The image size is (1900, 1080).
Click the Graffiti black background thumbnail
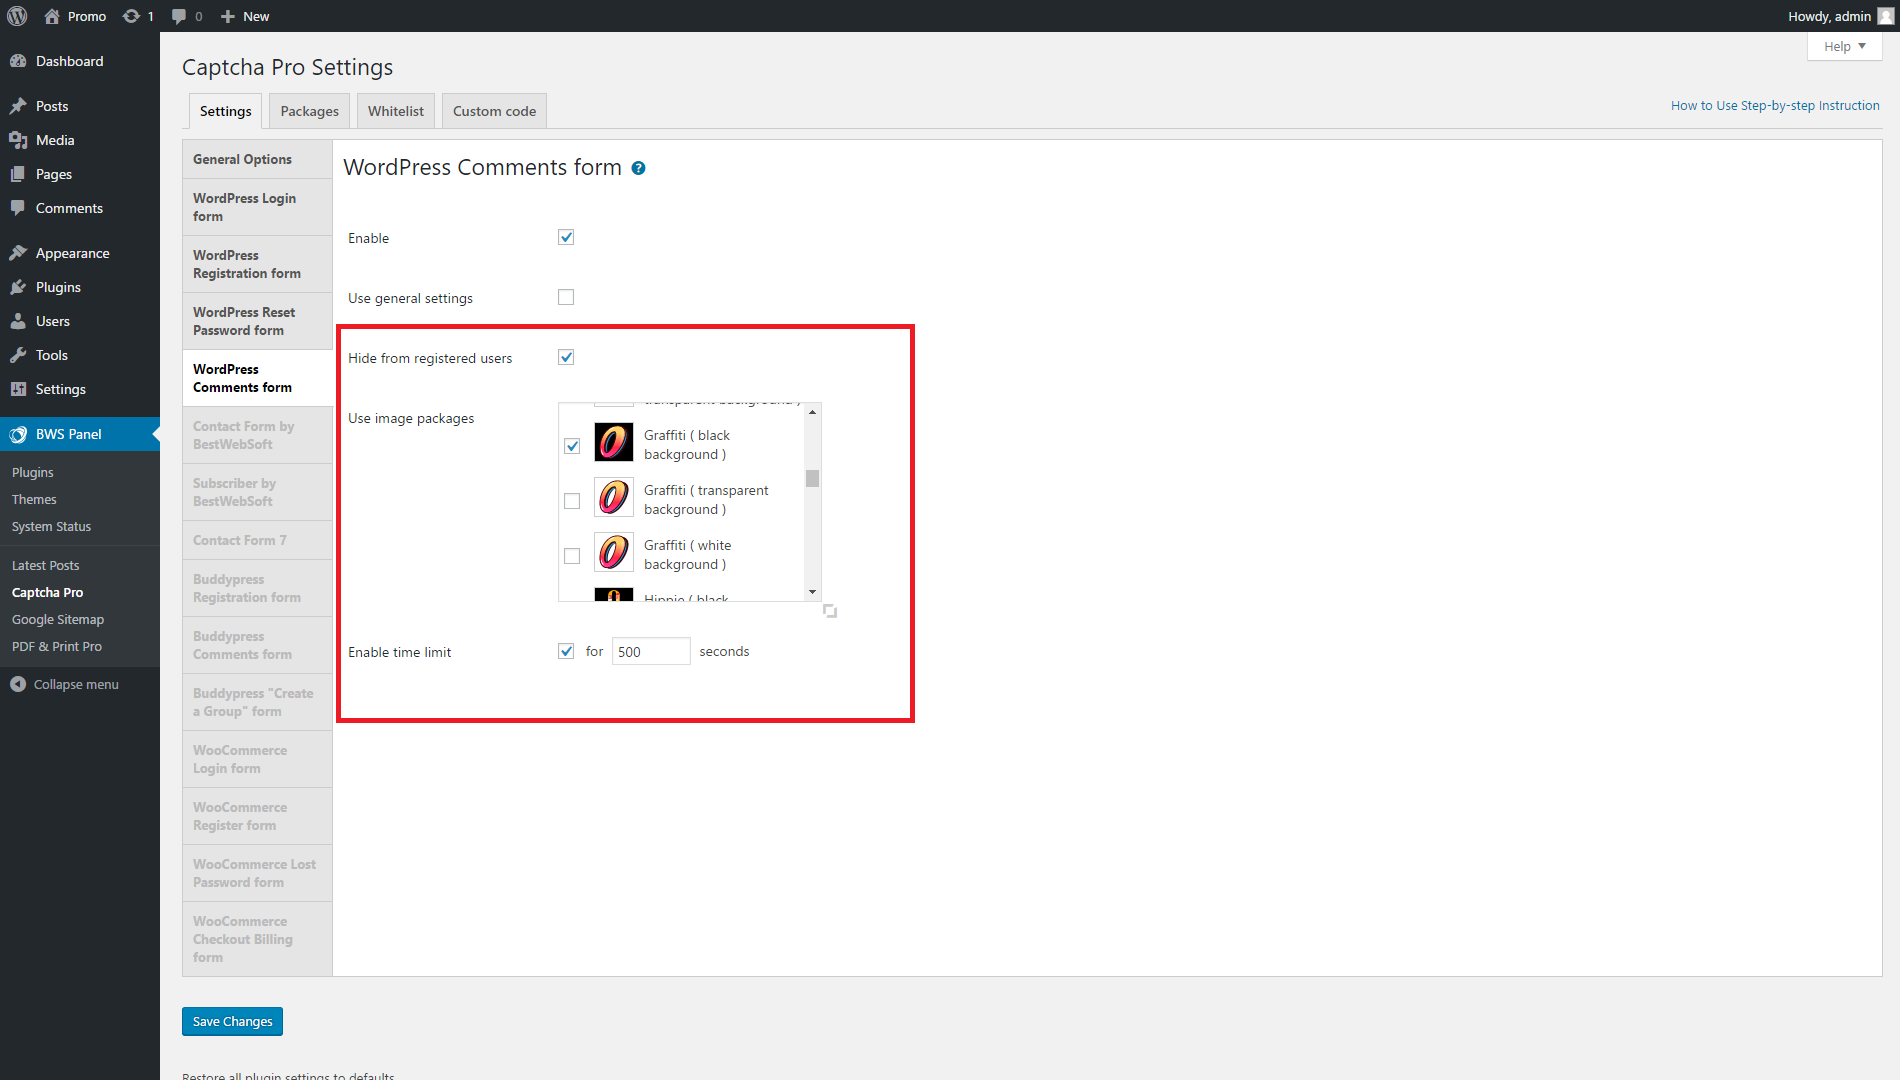point(614,442)
